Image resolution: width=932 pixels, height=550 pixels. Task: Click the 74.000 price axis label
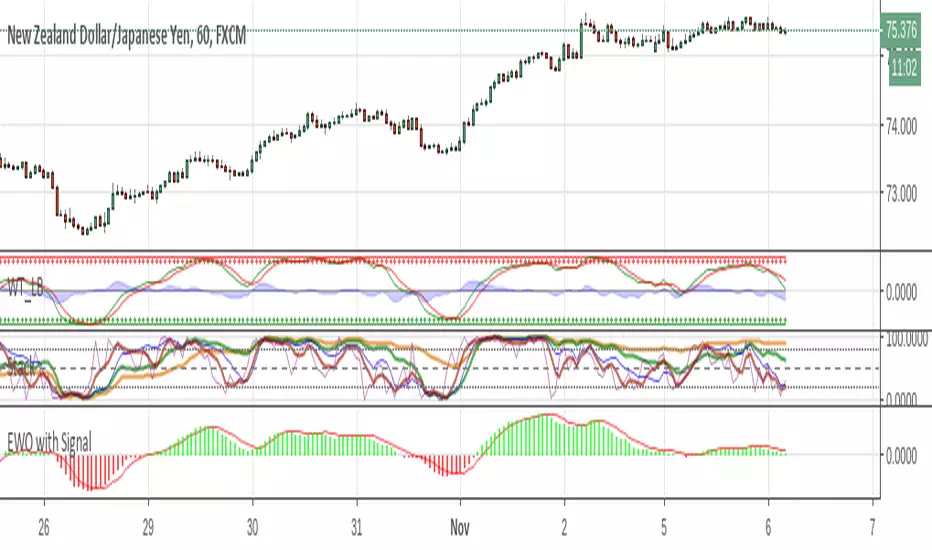click(901, 126)
